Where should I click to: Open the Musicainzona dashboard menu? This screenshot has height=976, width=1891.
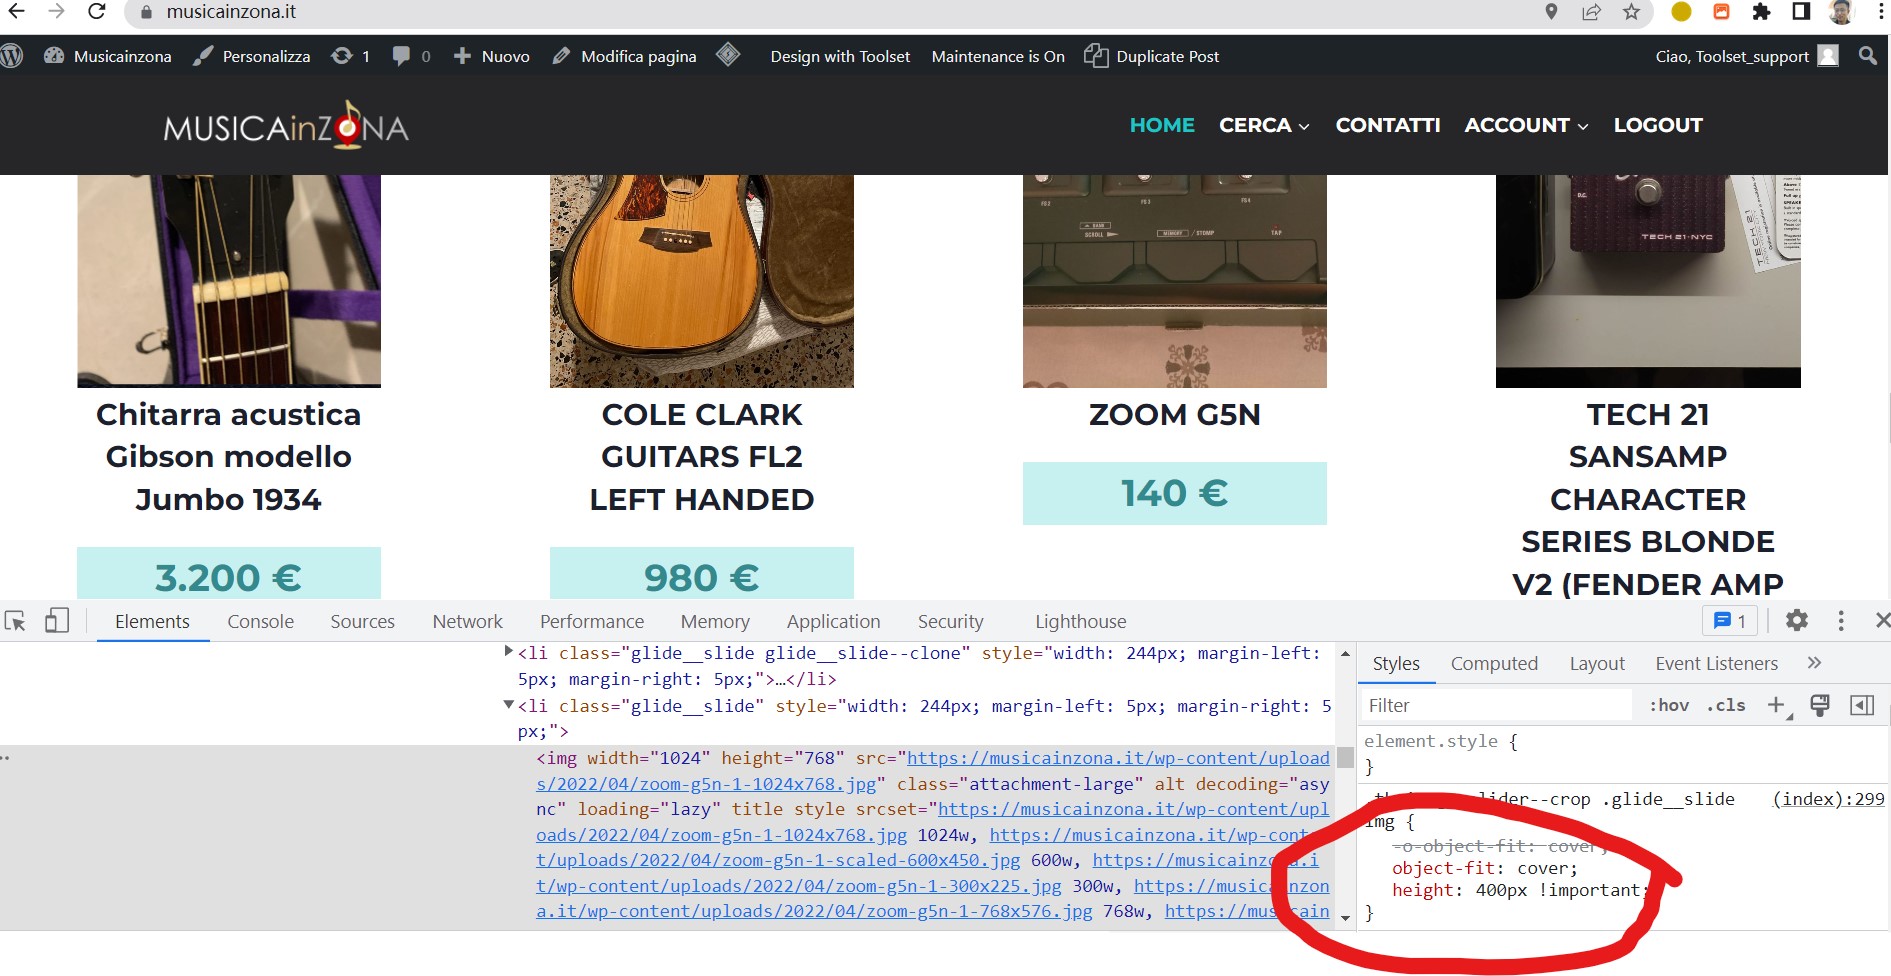tap(108, 56)
